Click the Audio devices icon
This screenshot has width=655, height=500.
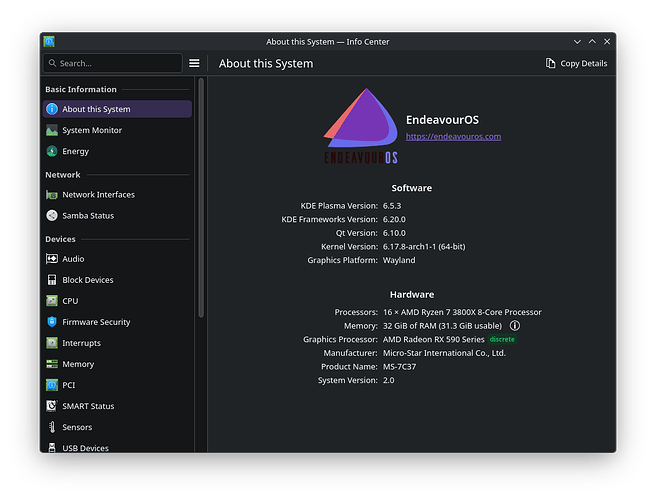click(52, 259)
